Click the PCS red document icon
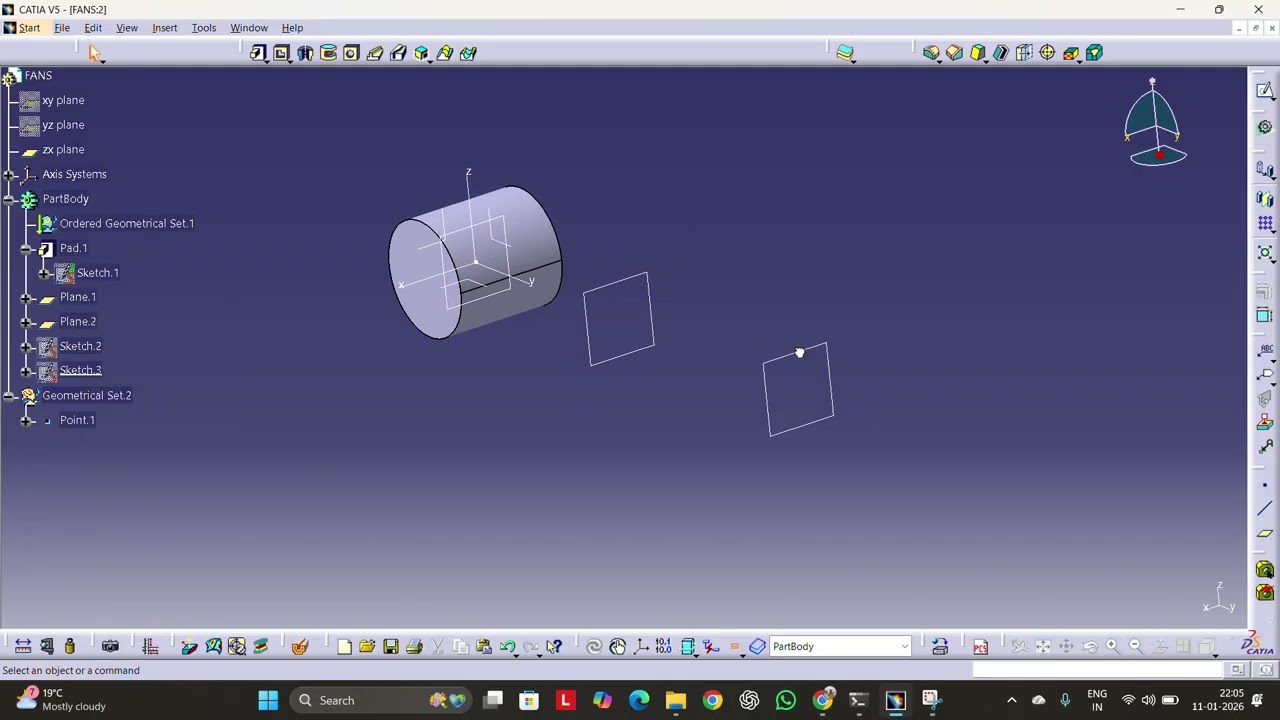1280x720 pixels. [x=980, y=646]
